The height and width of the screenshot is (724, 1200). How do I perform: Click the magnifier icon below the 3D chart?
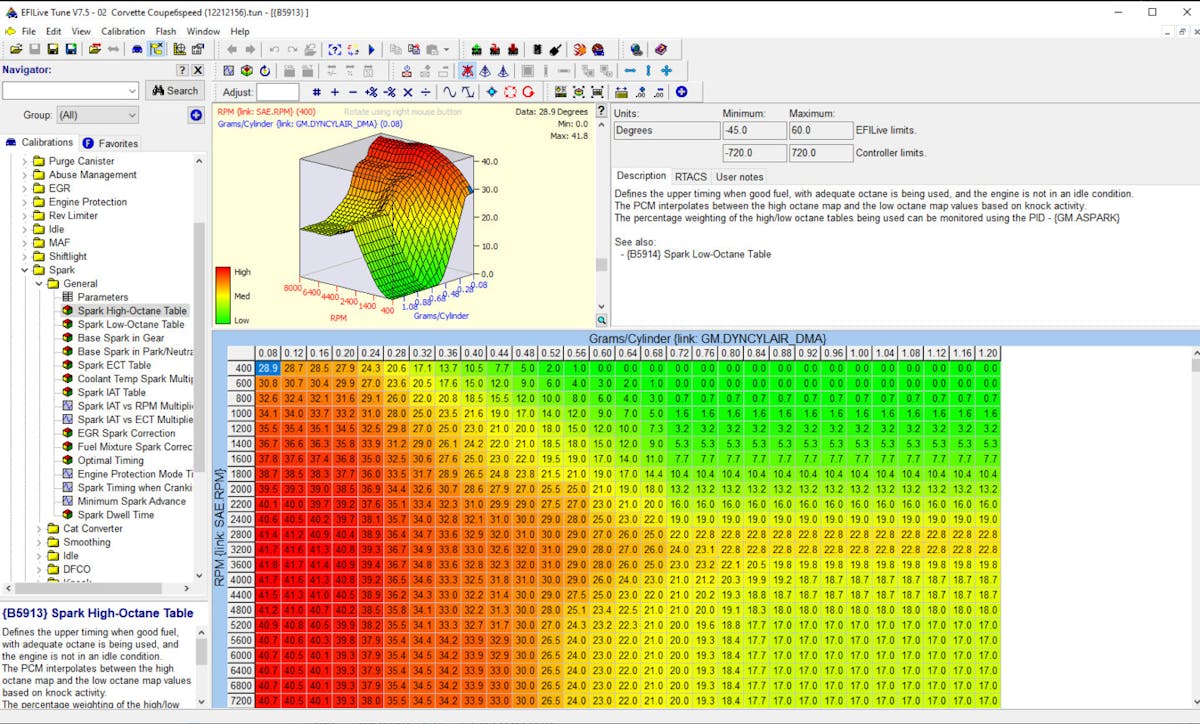click(602, 320)
